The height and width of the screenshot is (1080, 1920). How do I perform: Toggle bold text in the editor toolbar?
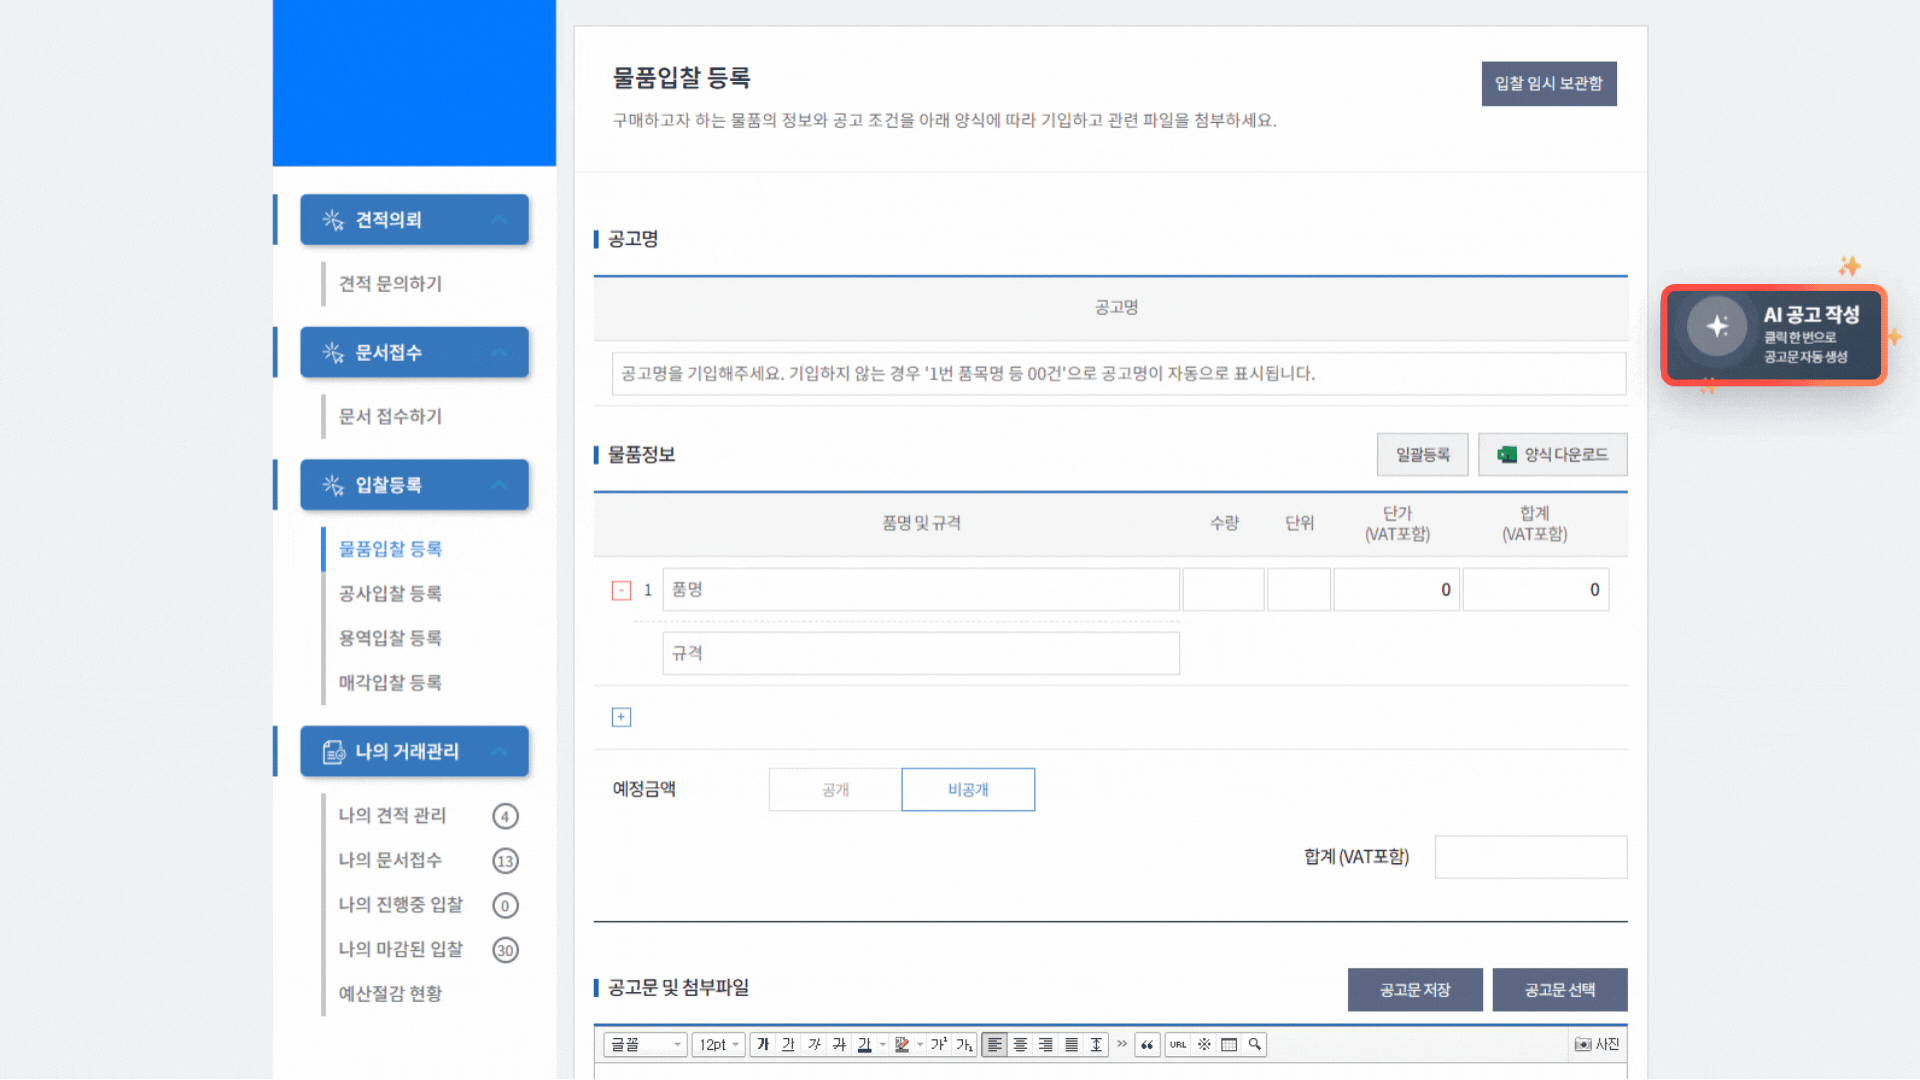point(764,1044)
